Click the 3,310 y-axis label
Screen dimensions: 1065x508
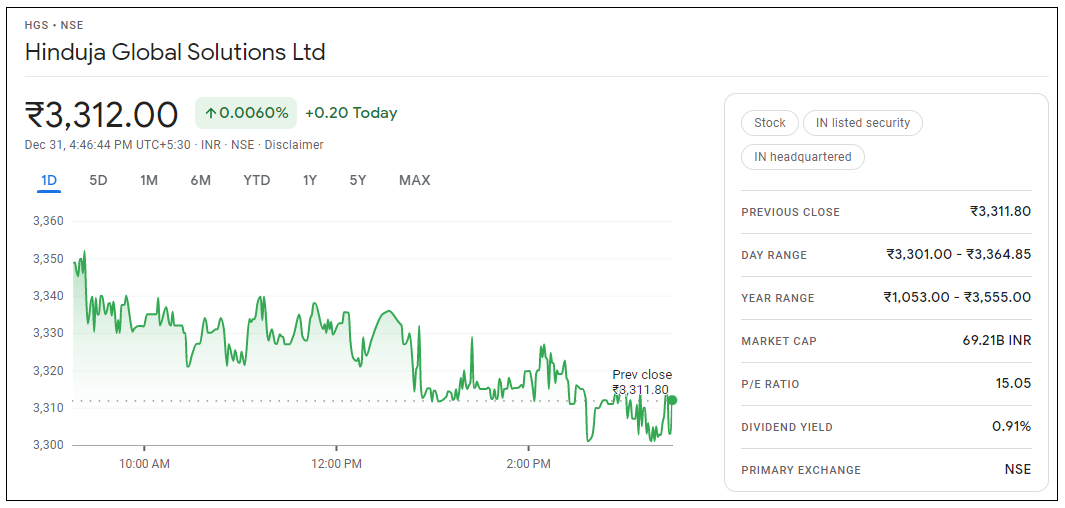(x=48, y=408)
